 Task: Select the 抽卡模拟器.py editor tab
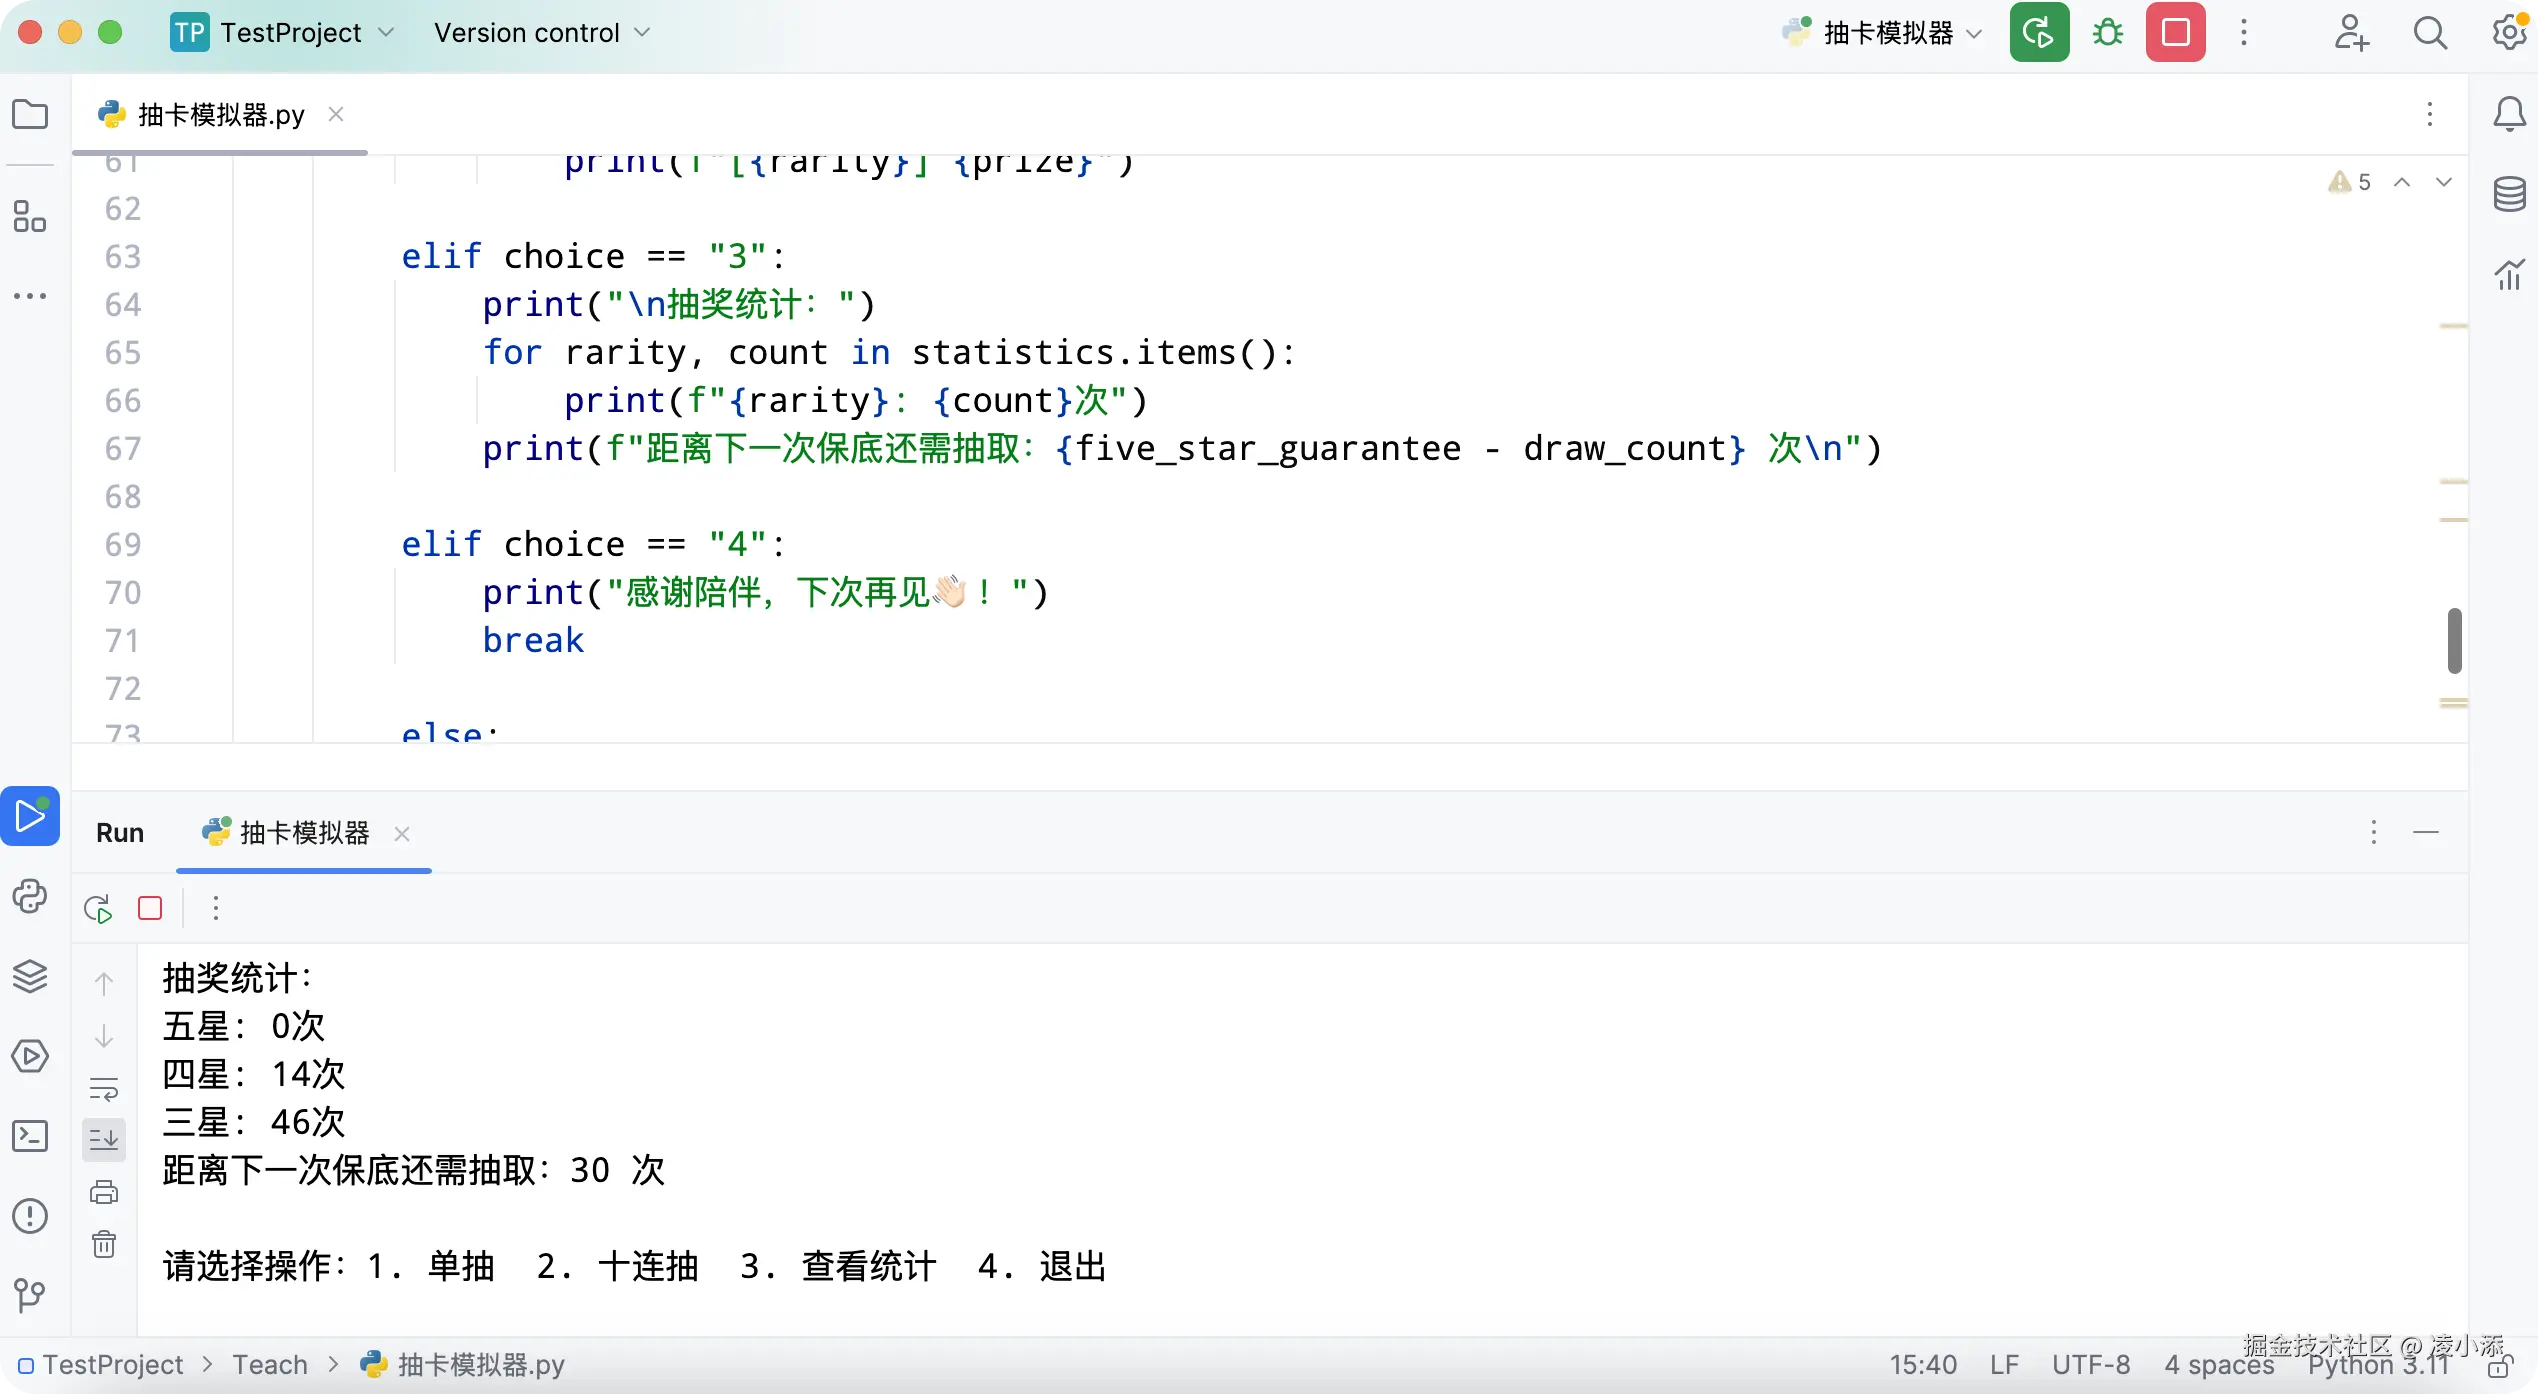[x=220, y=115]
